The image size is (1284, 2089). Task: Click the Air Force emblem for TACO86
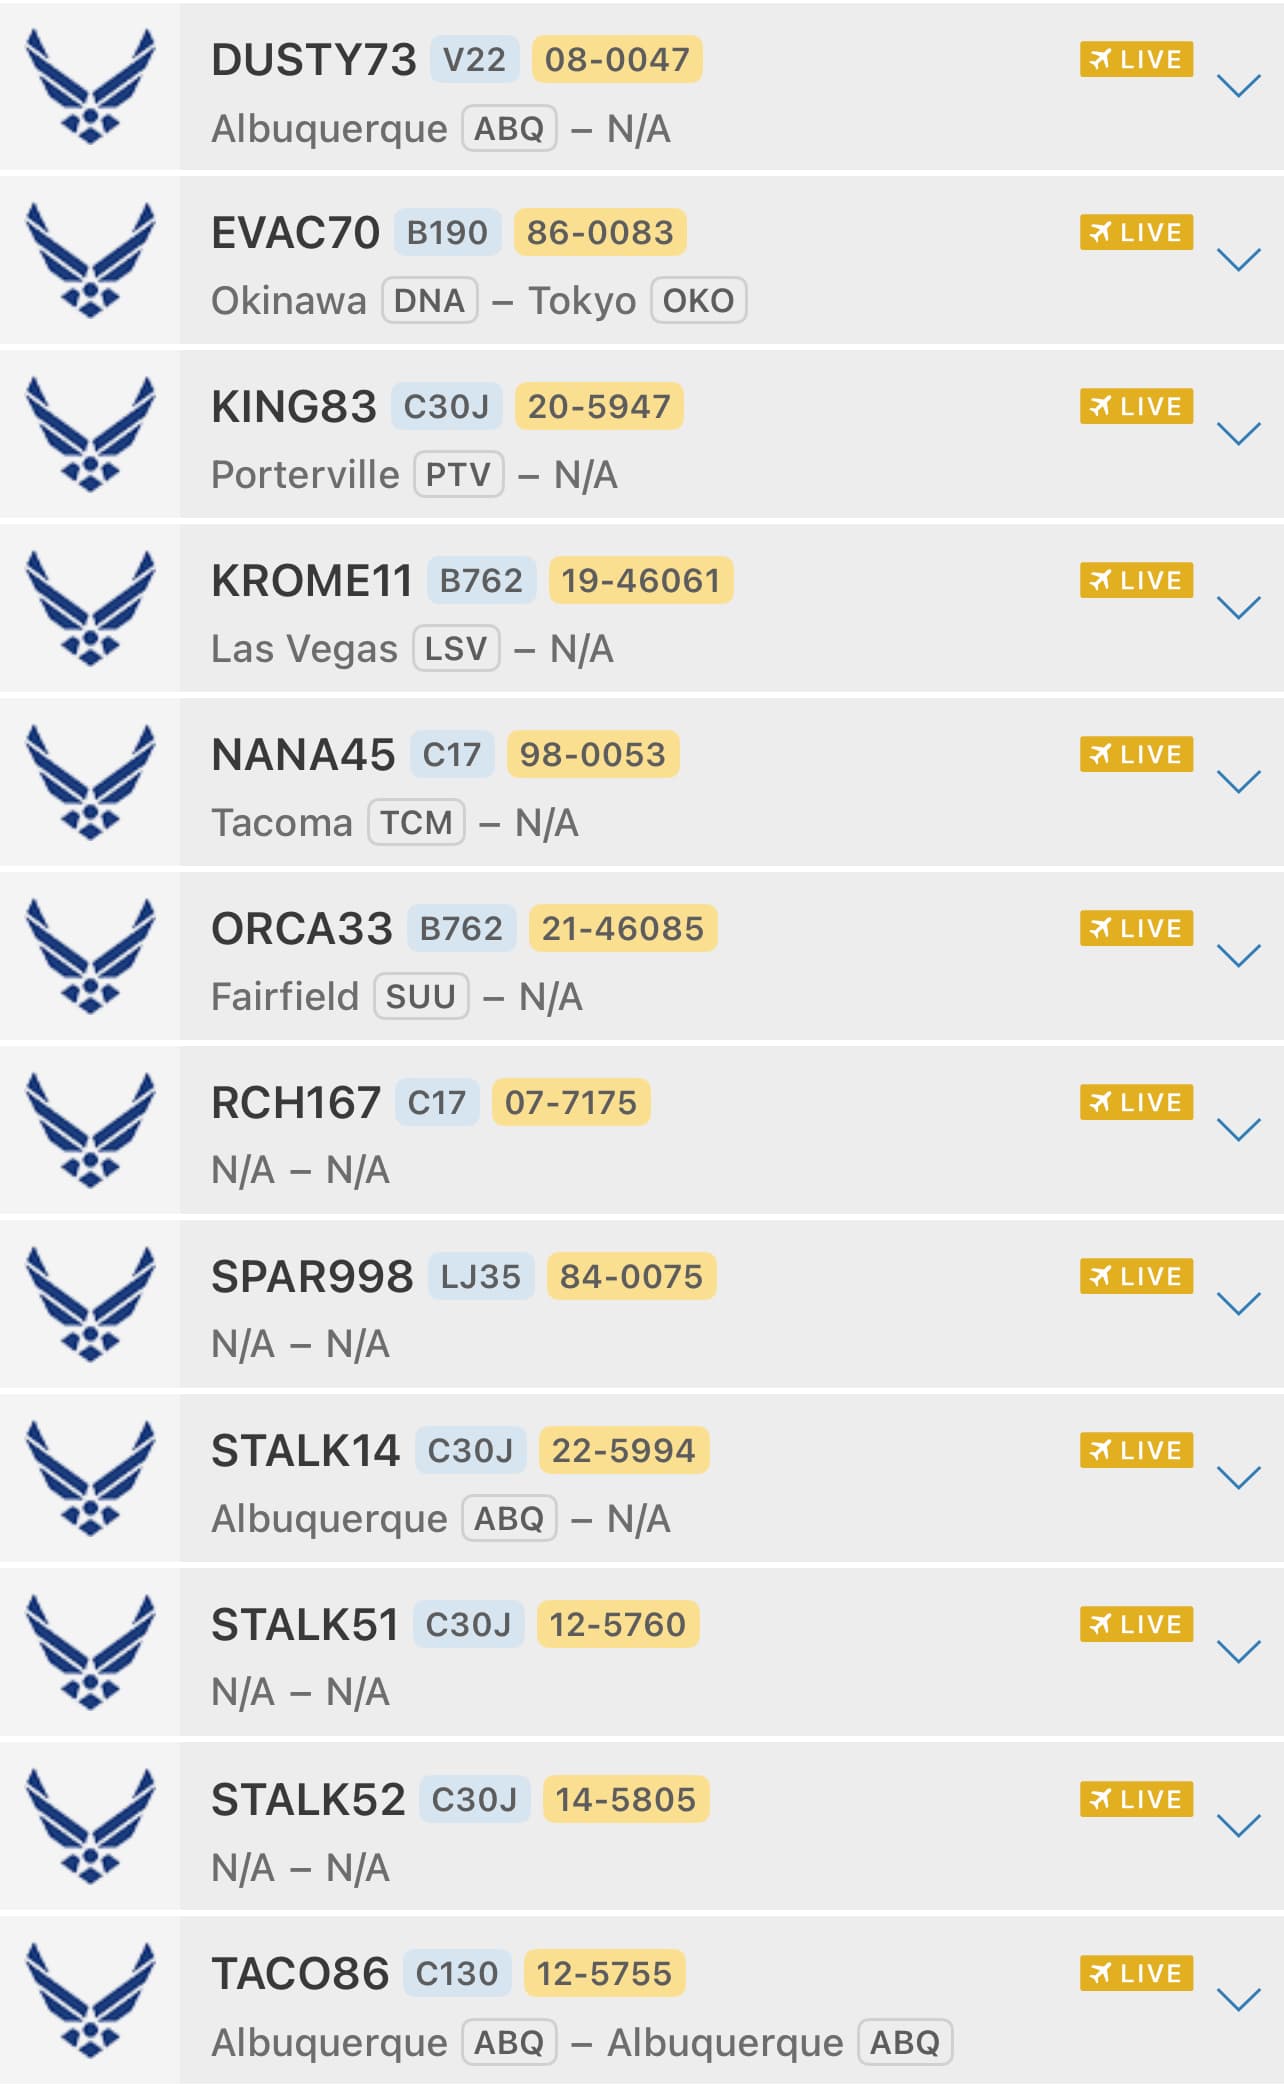click(x=90, y=2000)
